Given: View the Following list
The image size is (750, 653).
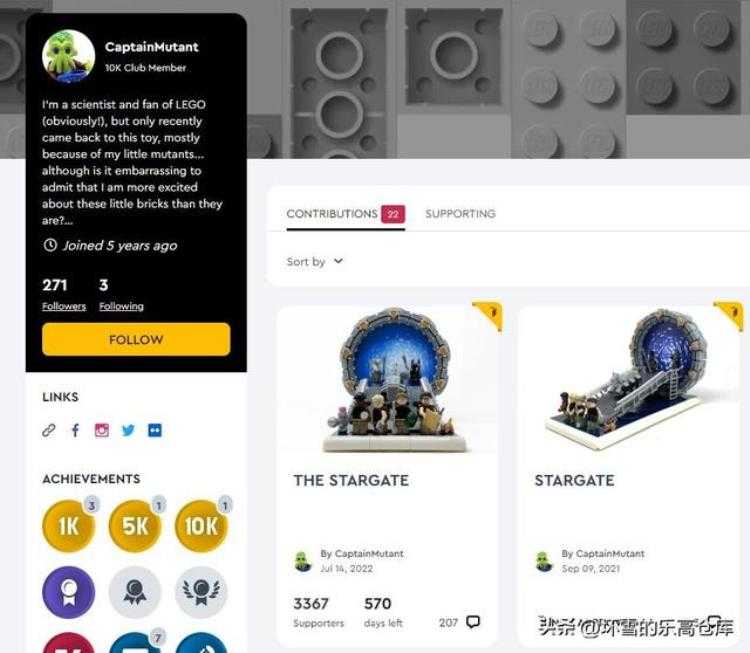Looking at the screenshot, I should pos(121,294).
